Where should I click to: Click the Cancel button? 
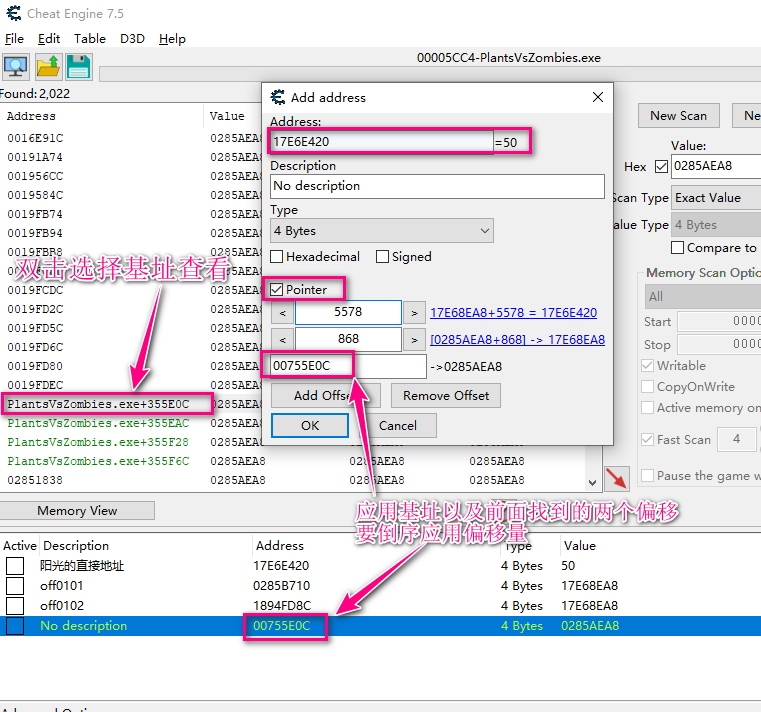[398, 426]
